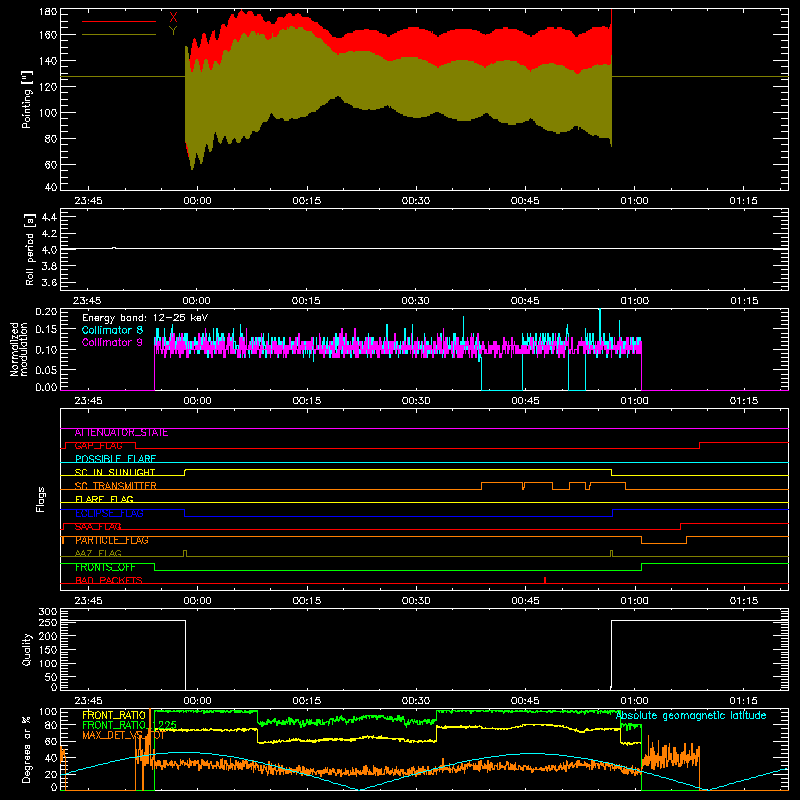Select the X legend label
The height and width of the screenshot is (800, 800).
point(173,18)
